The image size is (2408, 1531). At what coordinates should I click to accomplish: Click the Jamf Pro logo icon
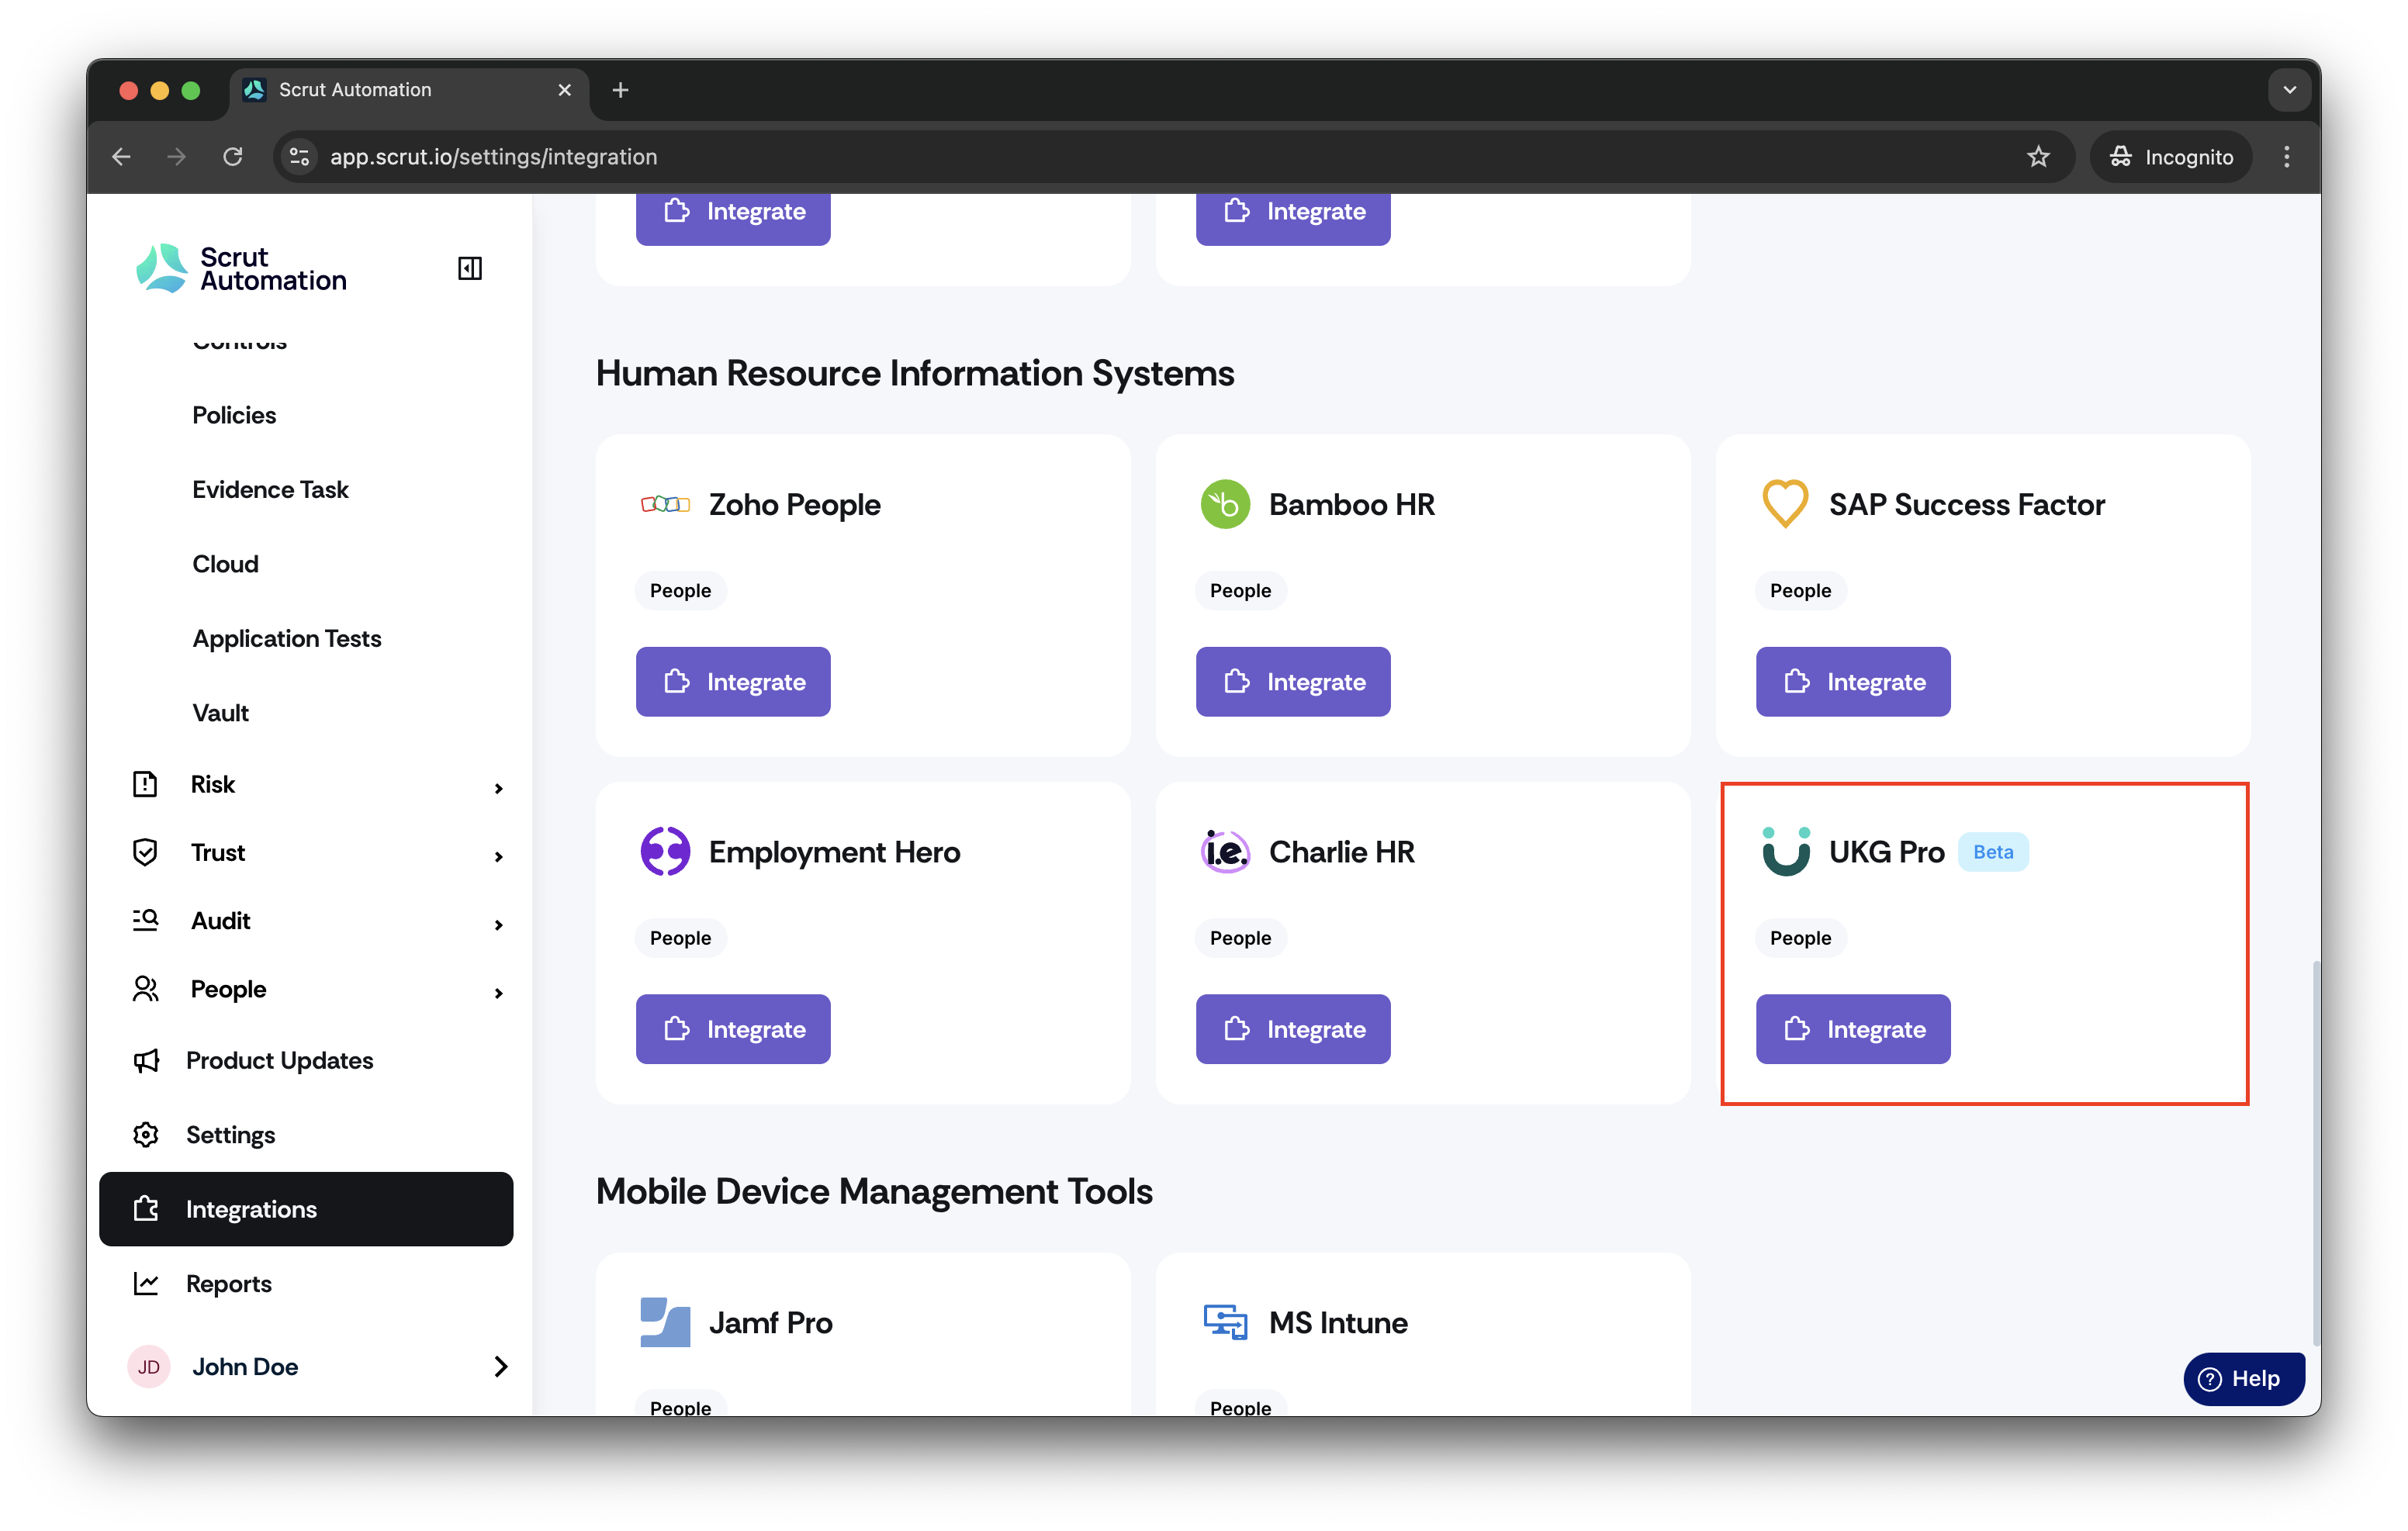pos(665,1322)
